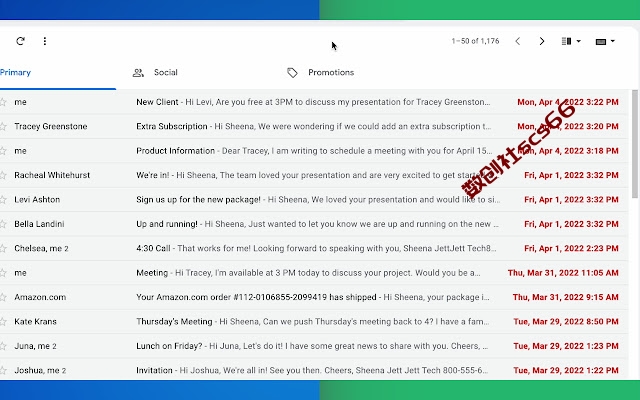Viewport: 640px width, 400px height.
Task: Open the Invitation conversation
Action: point(313,370)
